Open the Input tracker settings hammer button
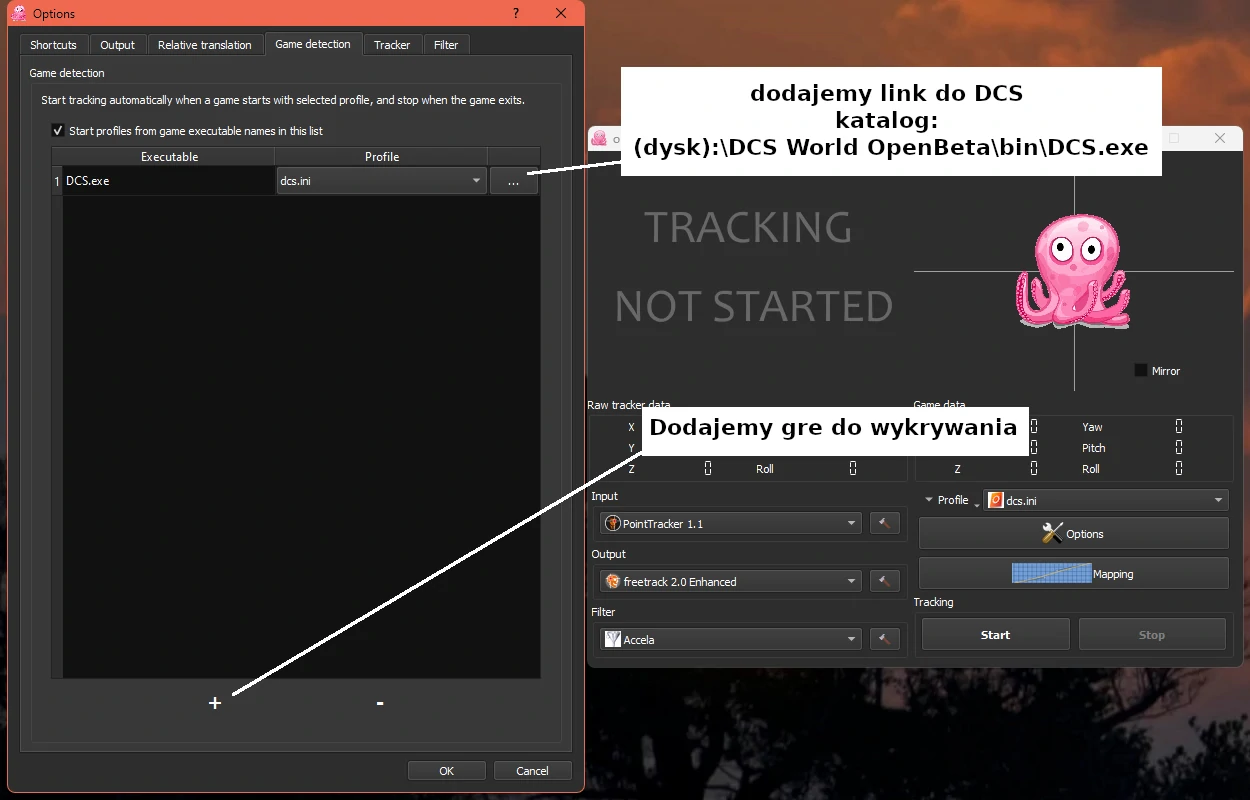This screenshot has width=1250, height=800. click(x=885, y=523)
